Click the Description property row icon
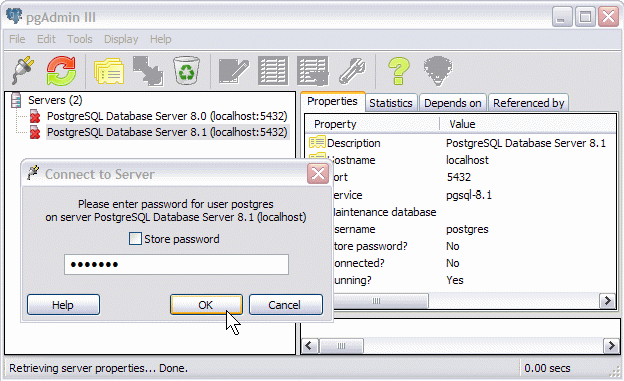 pos(317,142)
